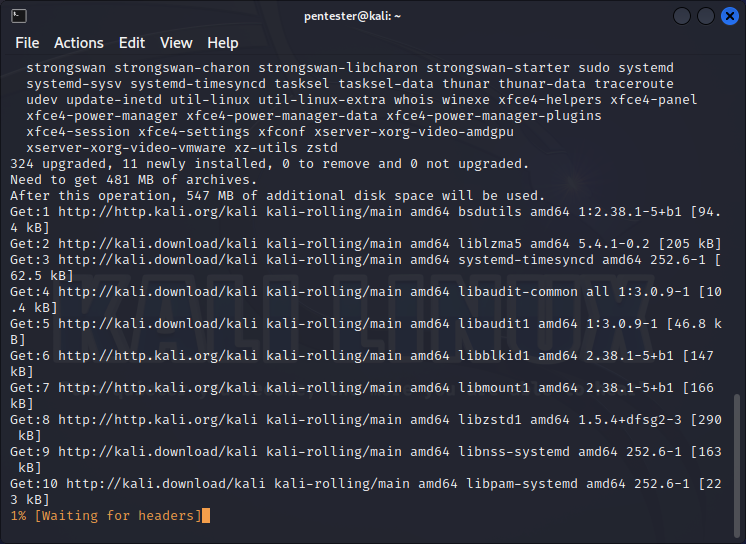Click the 'Need to get 481 MB' line
The width and height of the screenshot is (746, 544).
[x=134, y=179]
